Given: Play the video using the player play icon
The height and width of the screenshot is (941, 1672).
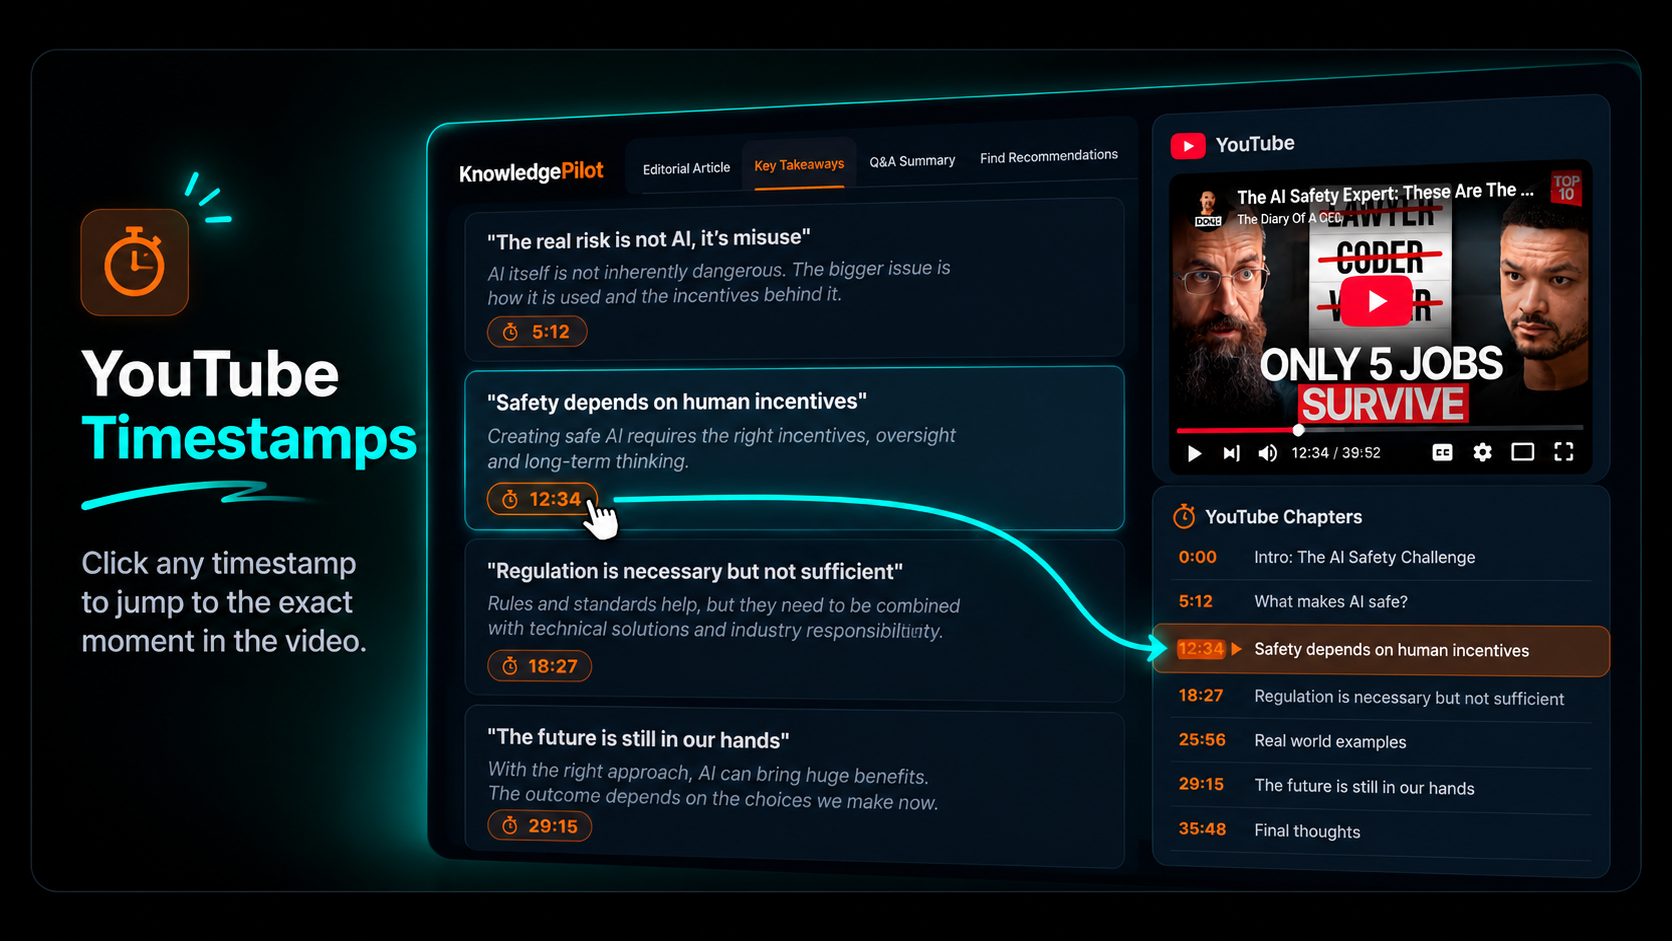Looking at the screenshot, I should 1194,453.
